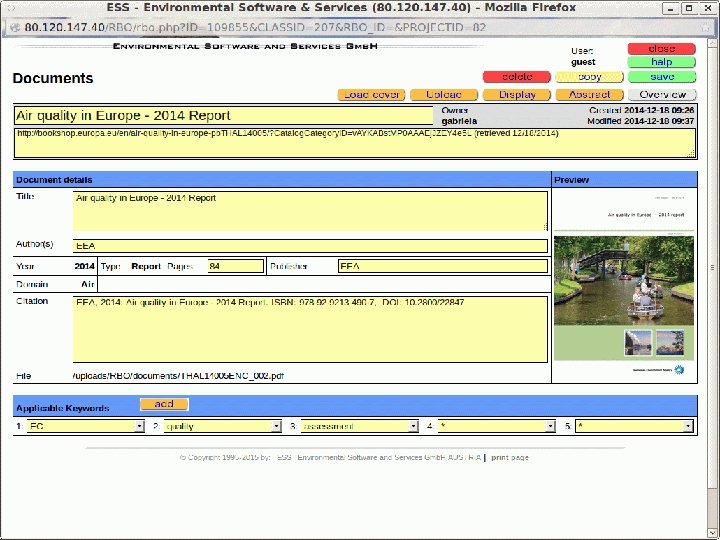
Task: Click the Title text area in details
Action: coord(310,211)
